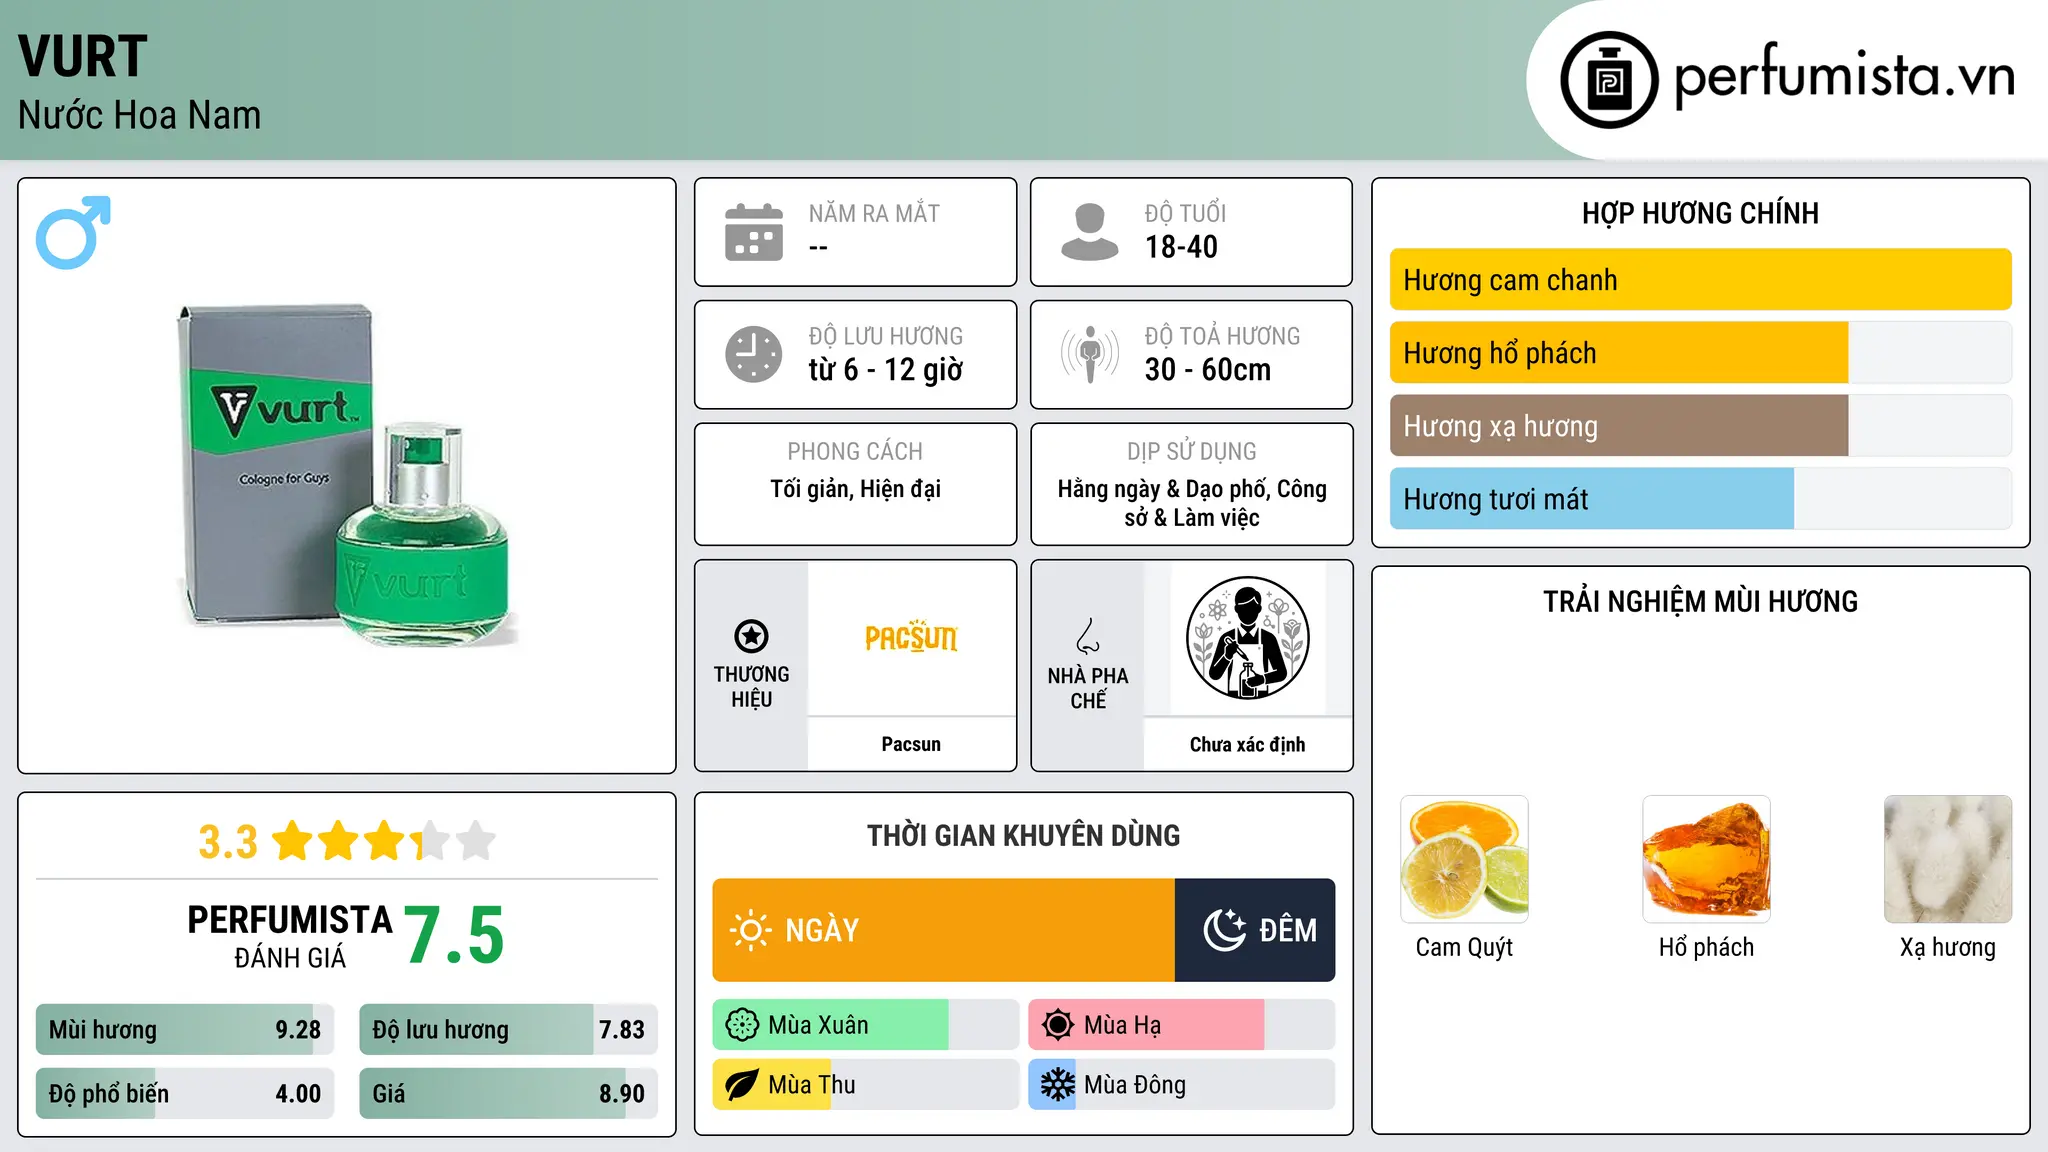
Task: Click the 18-40 age range value
Action: coord(1181,247)
